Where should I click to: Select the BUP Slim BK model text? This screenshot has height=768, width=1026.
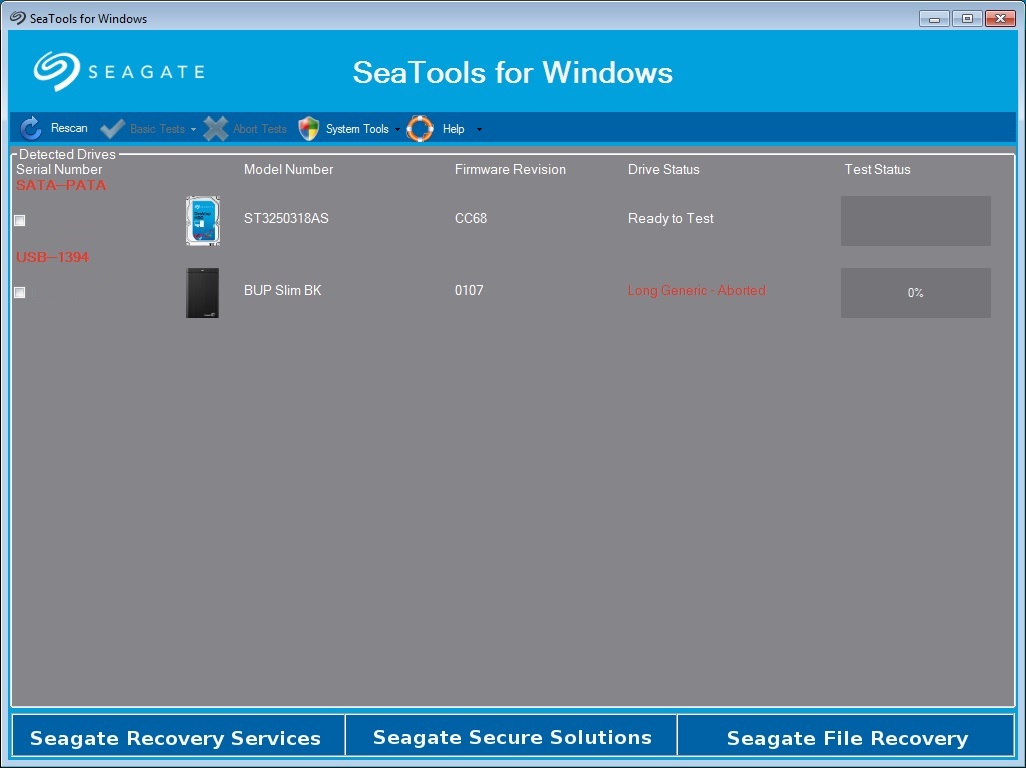[x=283, y=290]
